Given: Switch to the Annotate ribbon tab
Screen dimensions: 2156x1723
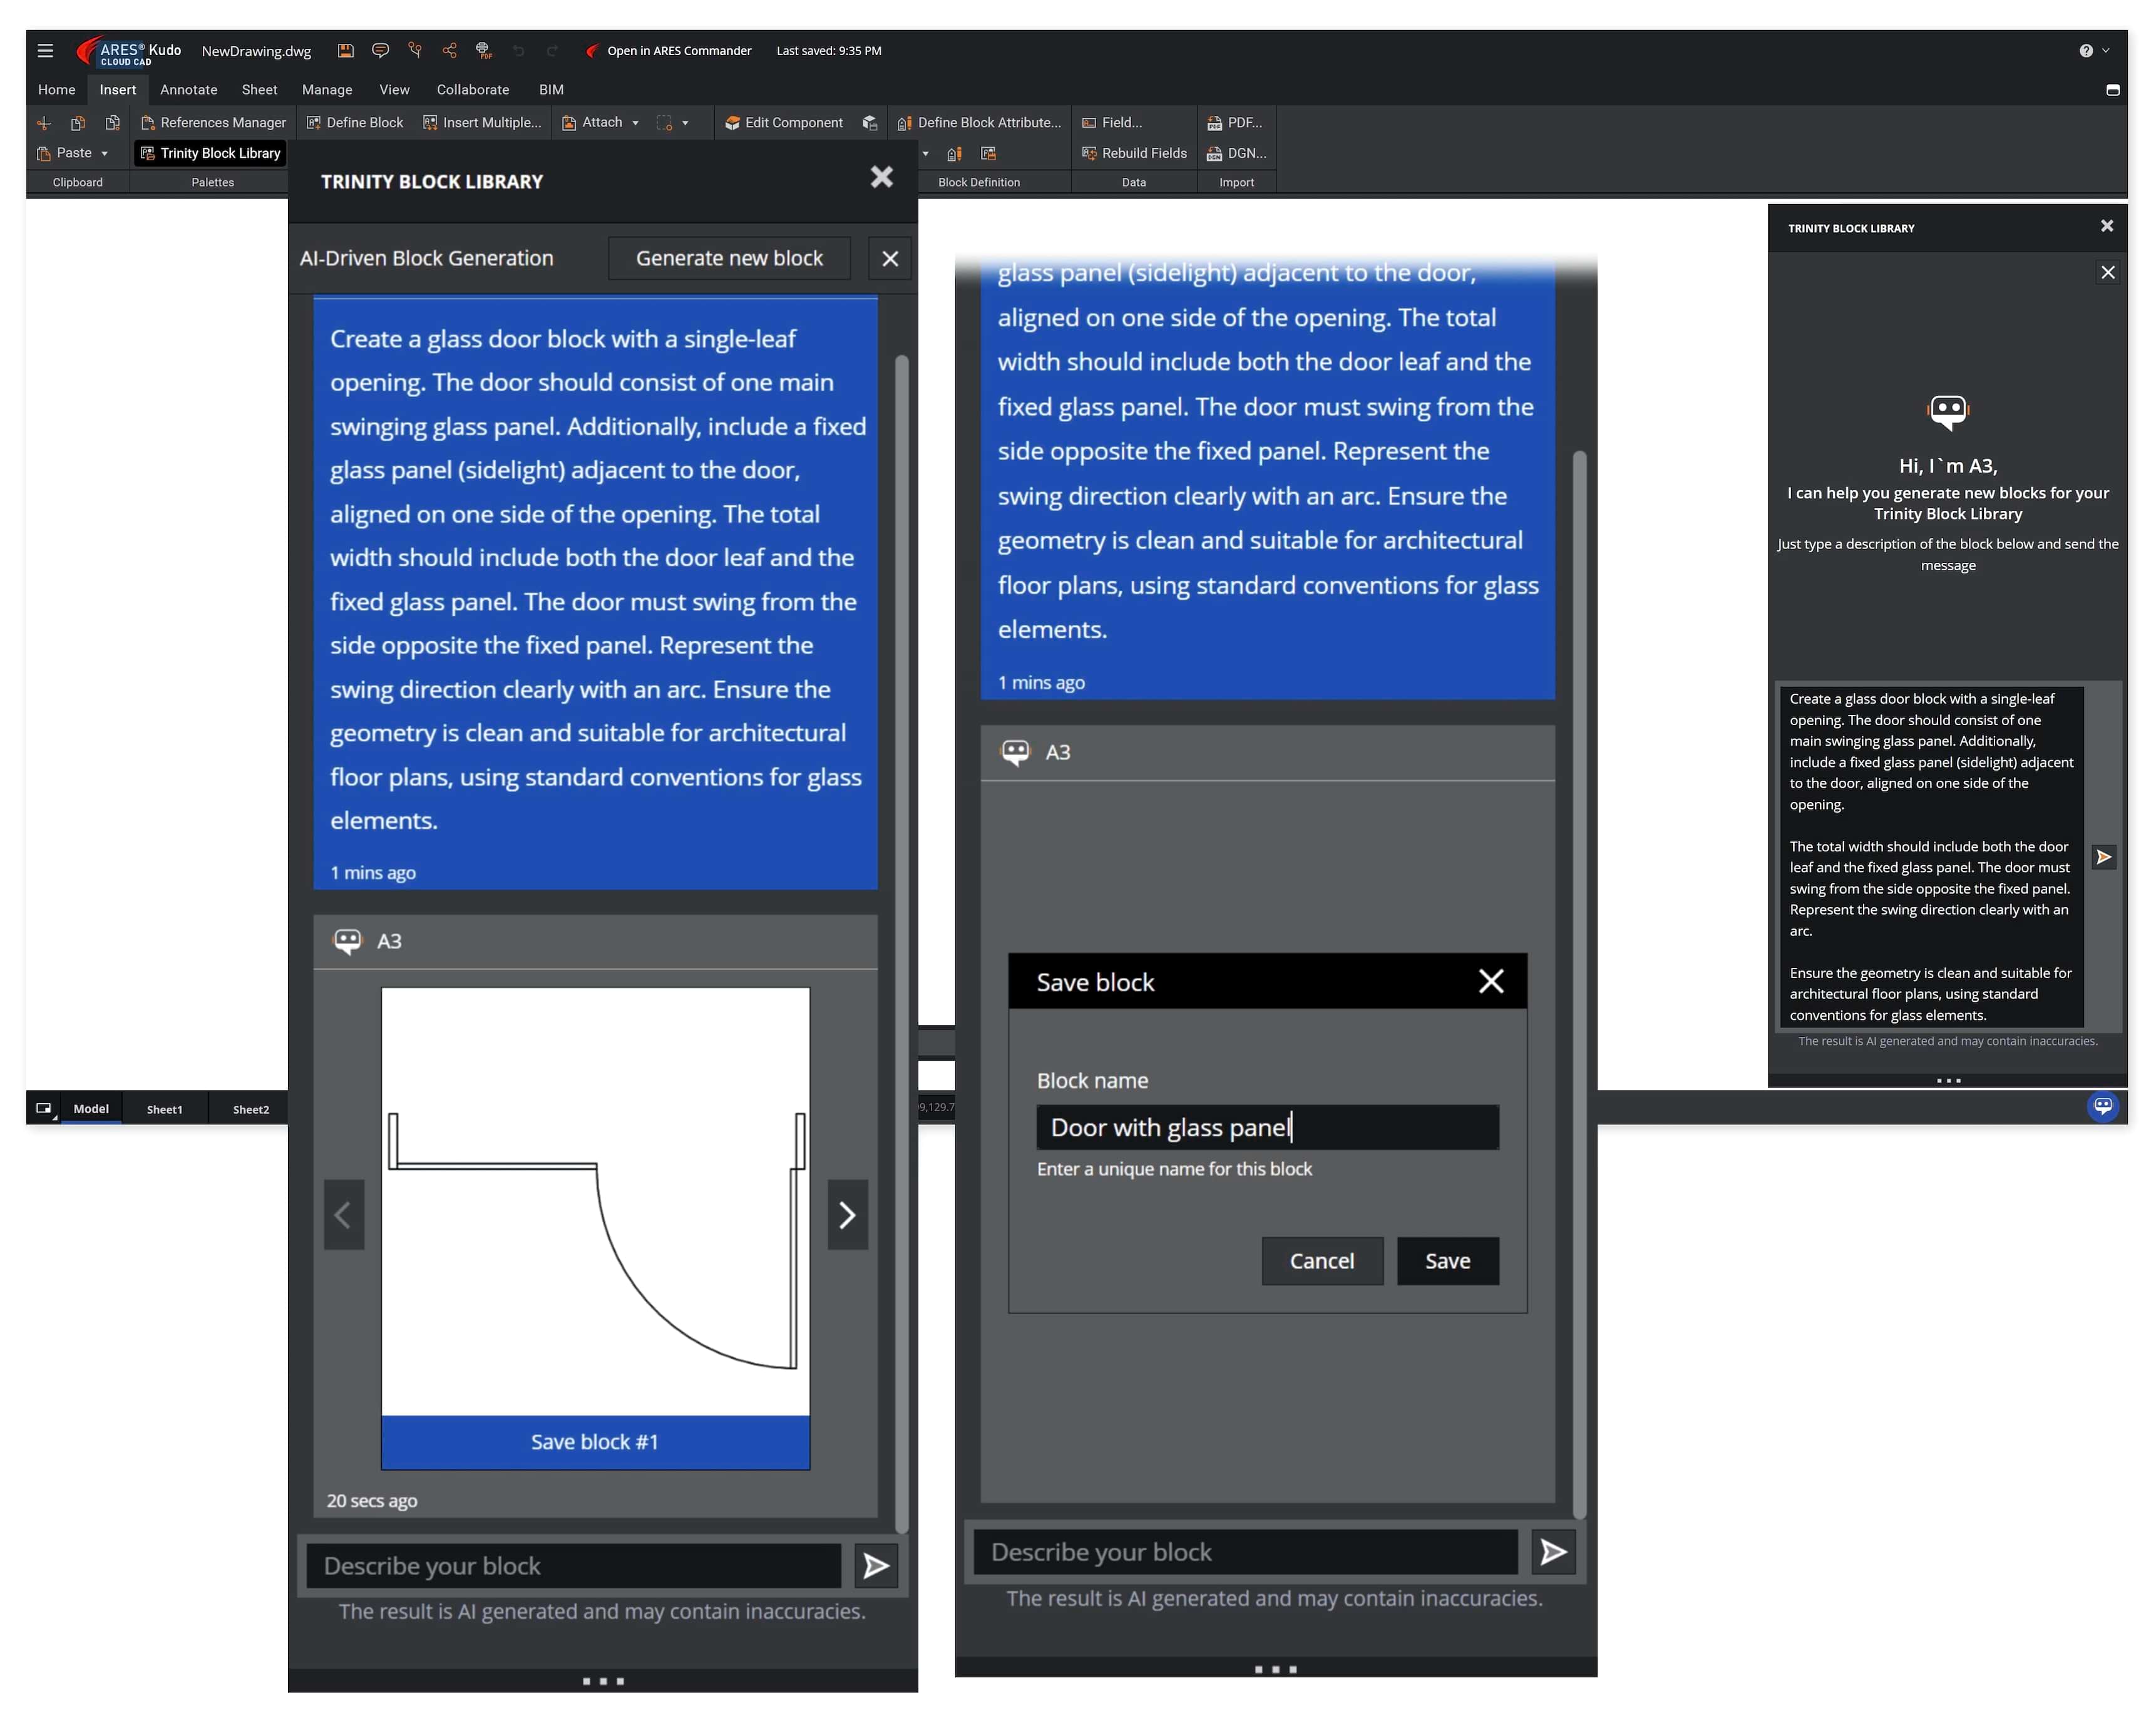Looking at the screenshot, I should [188, 90].
